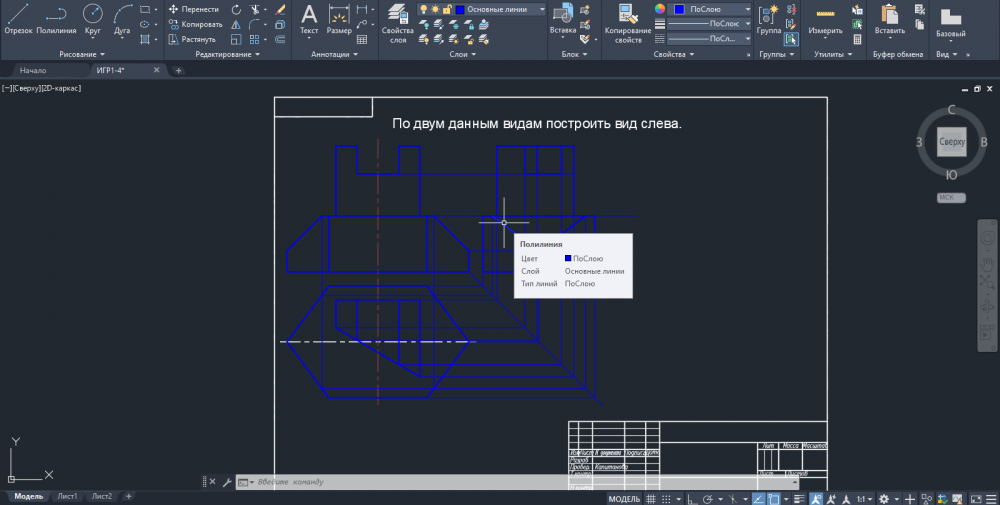Open customization menu in status bar
1000x505 pixels.
(x=990, y=499)
